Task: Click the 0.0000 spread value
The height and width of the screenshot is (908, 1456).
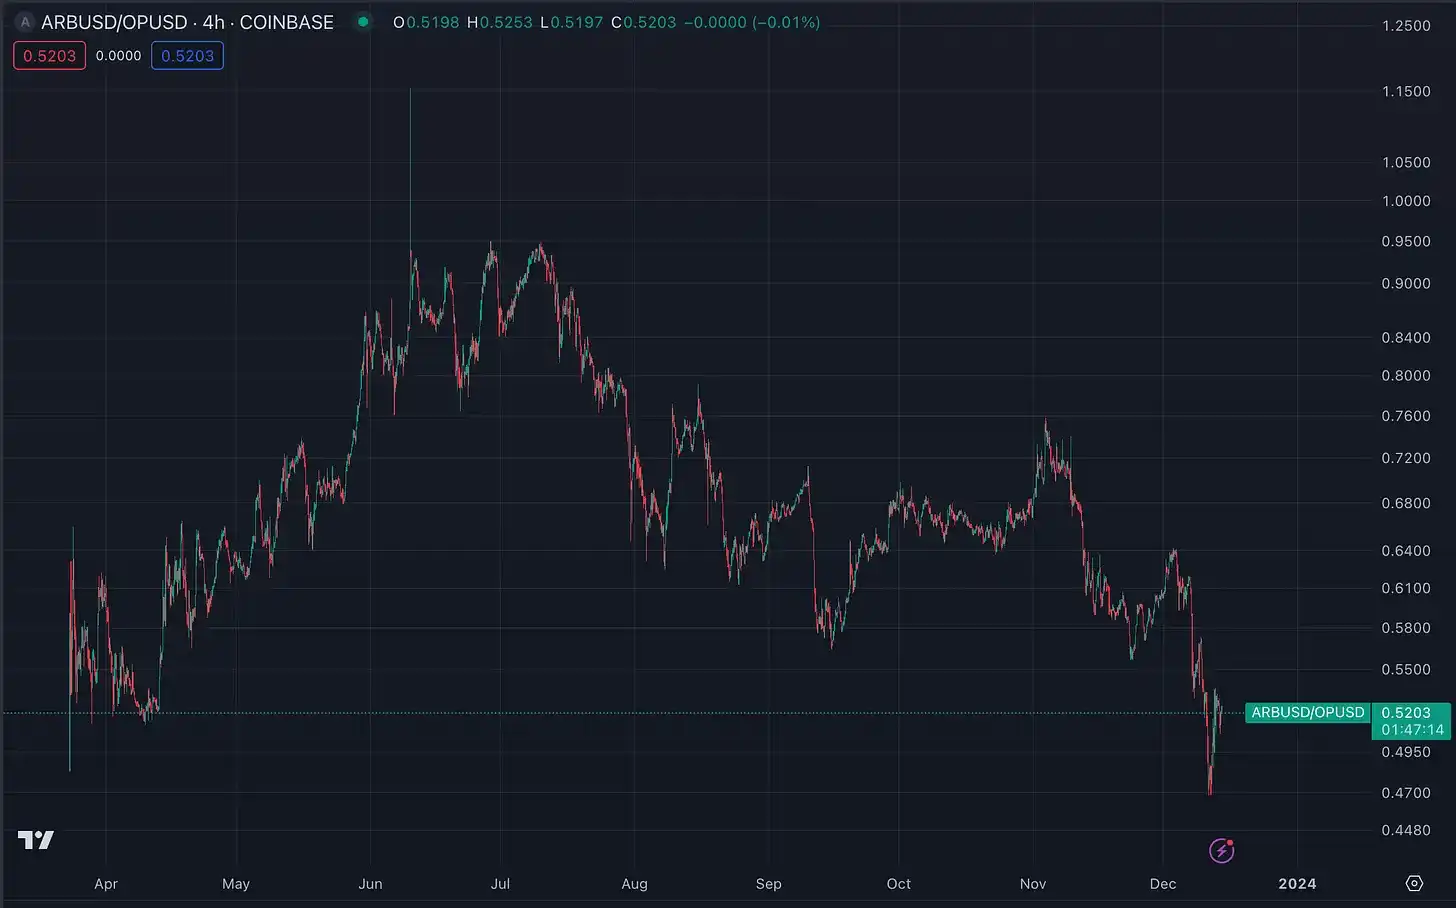Action: [118, 56]
